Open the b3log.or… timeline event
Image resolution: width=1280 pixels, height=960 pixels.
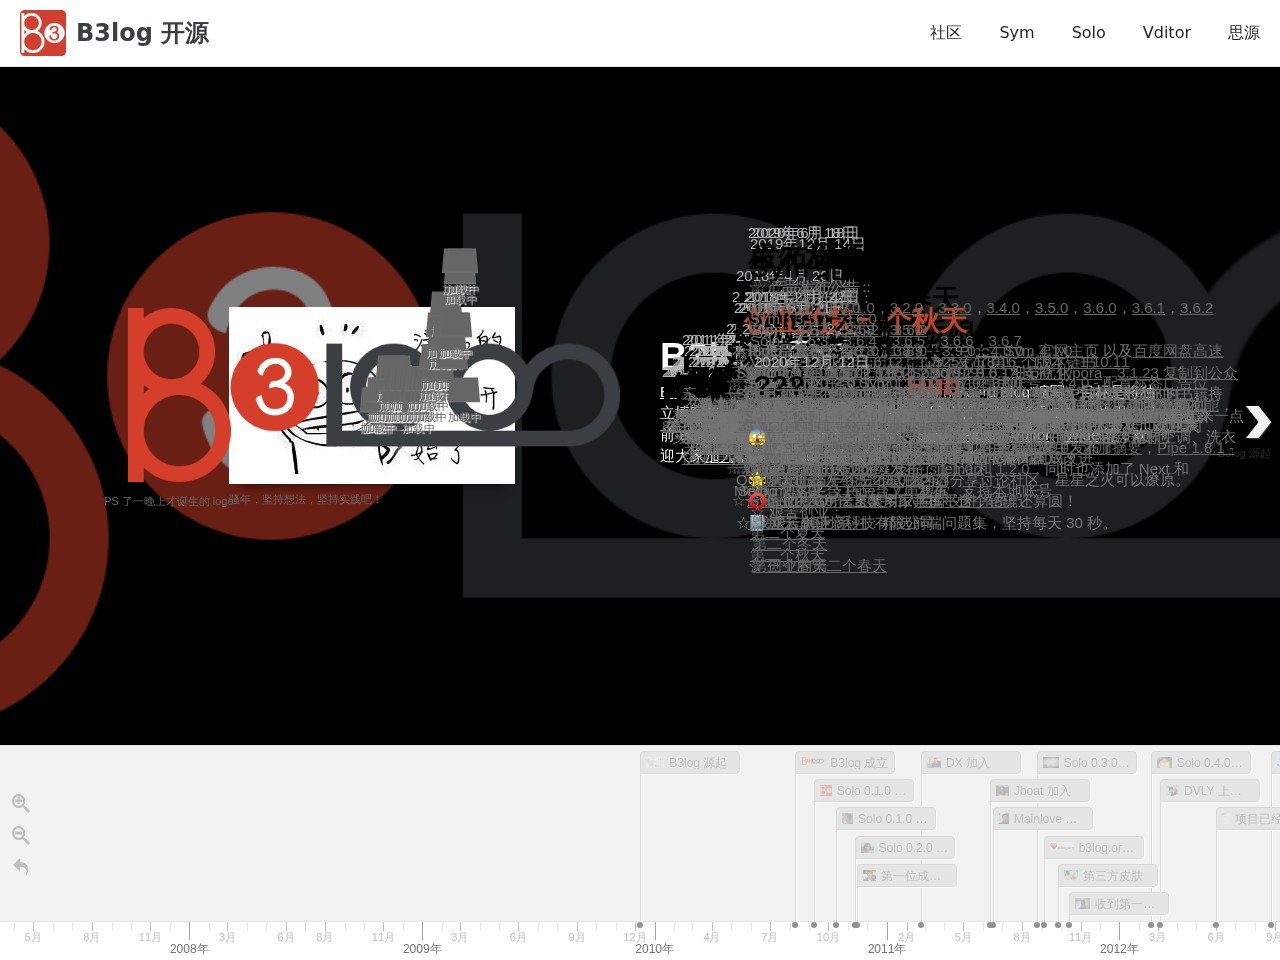point(1094,848)
